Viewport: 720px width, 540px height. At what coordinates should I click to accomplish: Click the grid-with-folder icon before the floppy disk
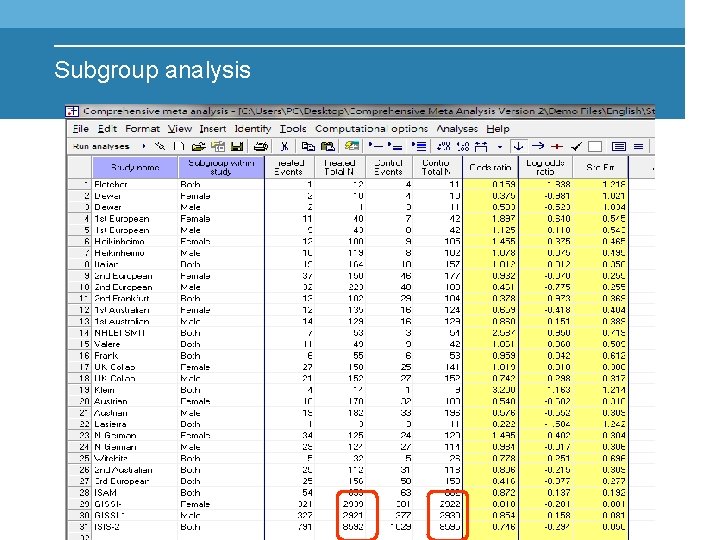(218, 146)
